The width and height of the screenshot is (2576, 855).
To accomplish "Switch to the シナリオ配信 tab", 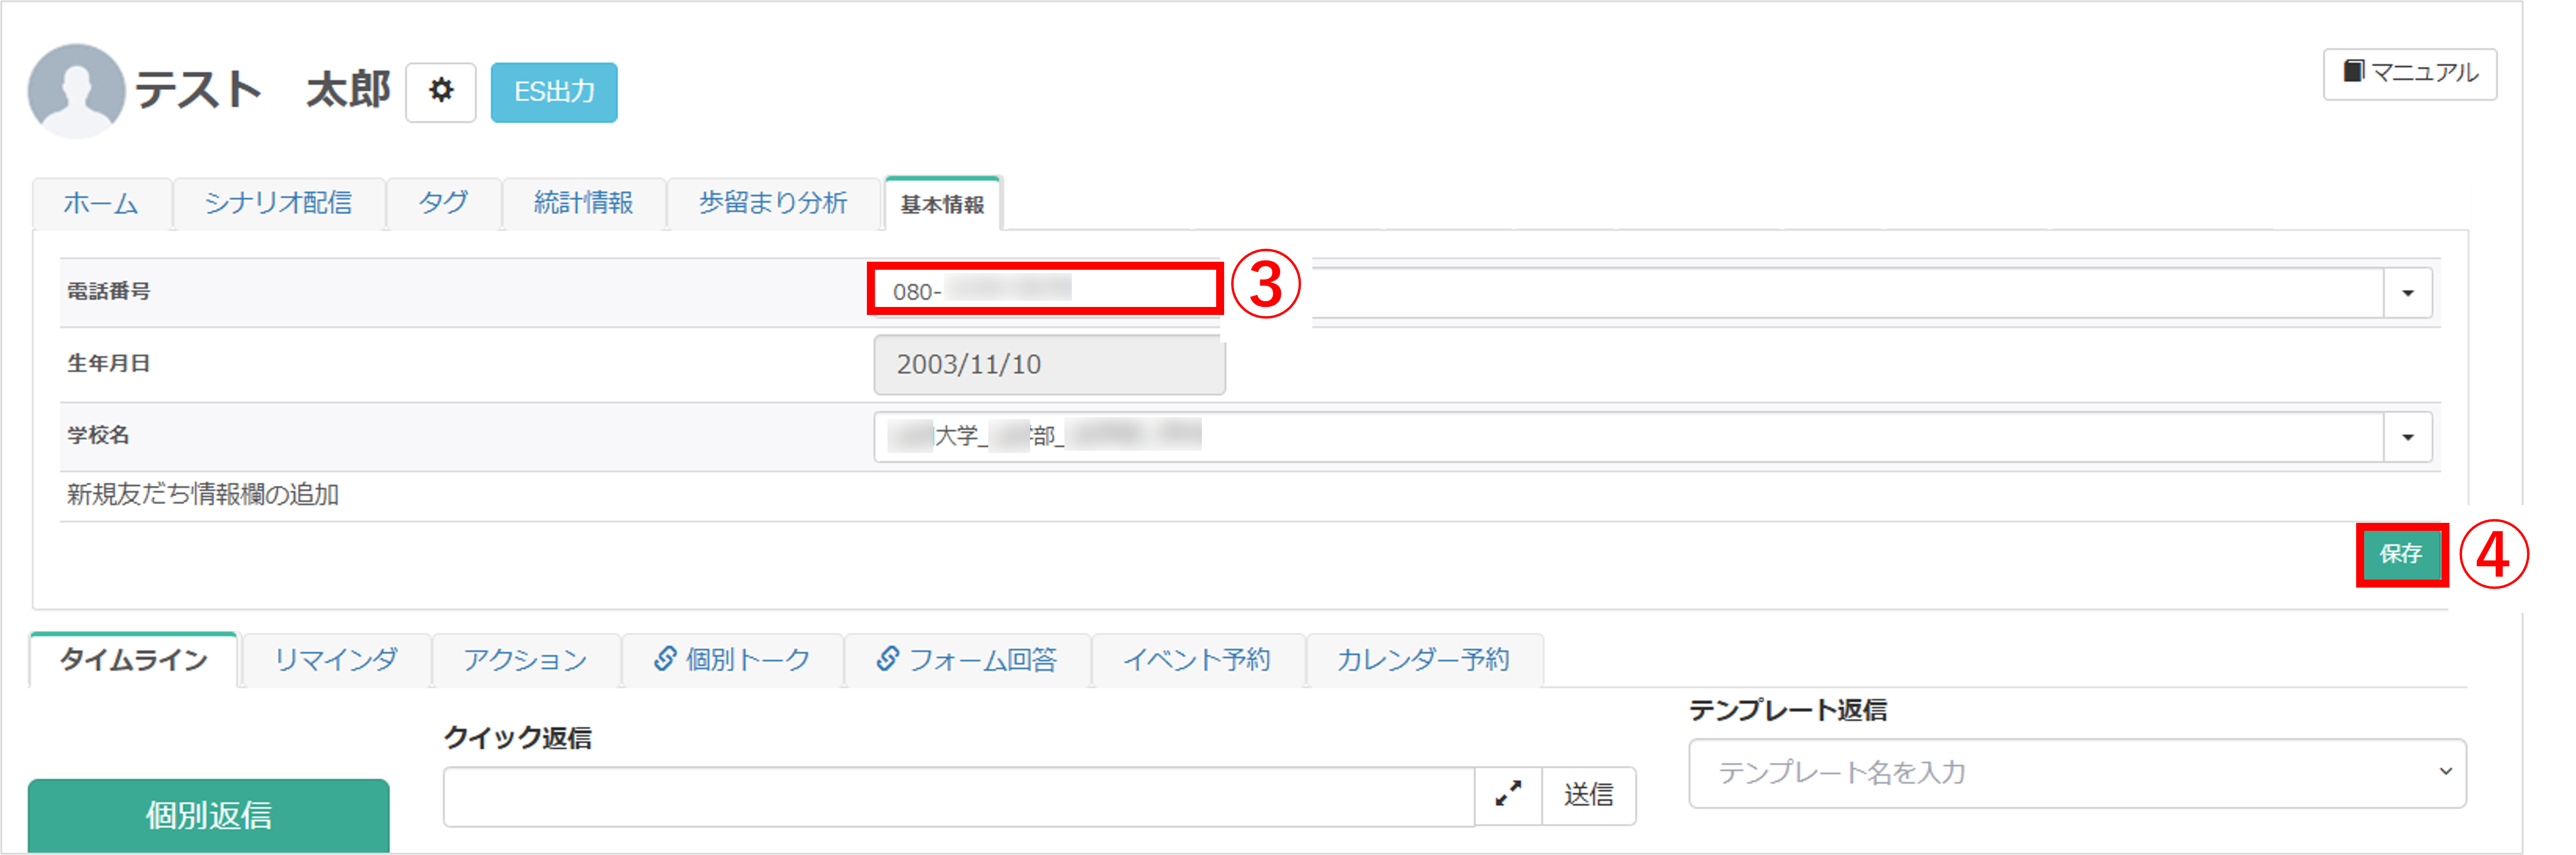I will click(x=278, y=203).
